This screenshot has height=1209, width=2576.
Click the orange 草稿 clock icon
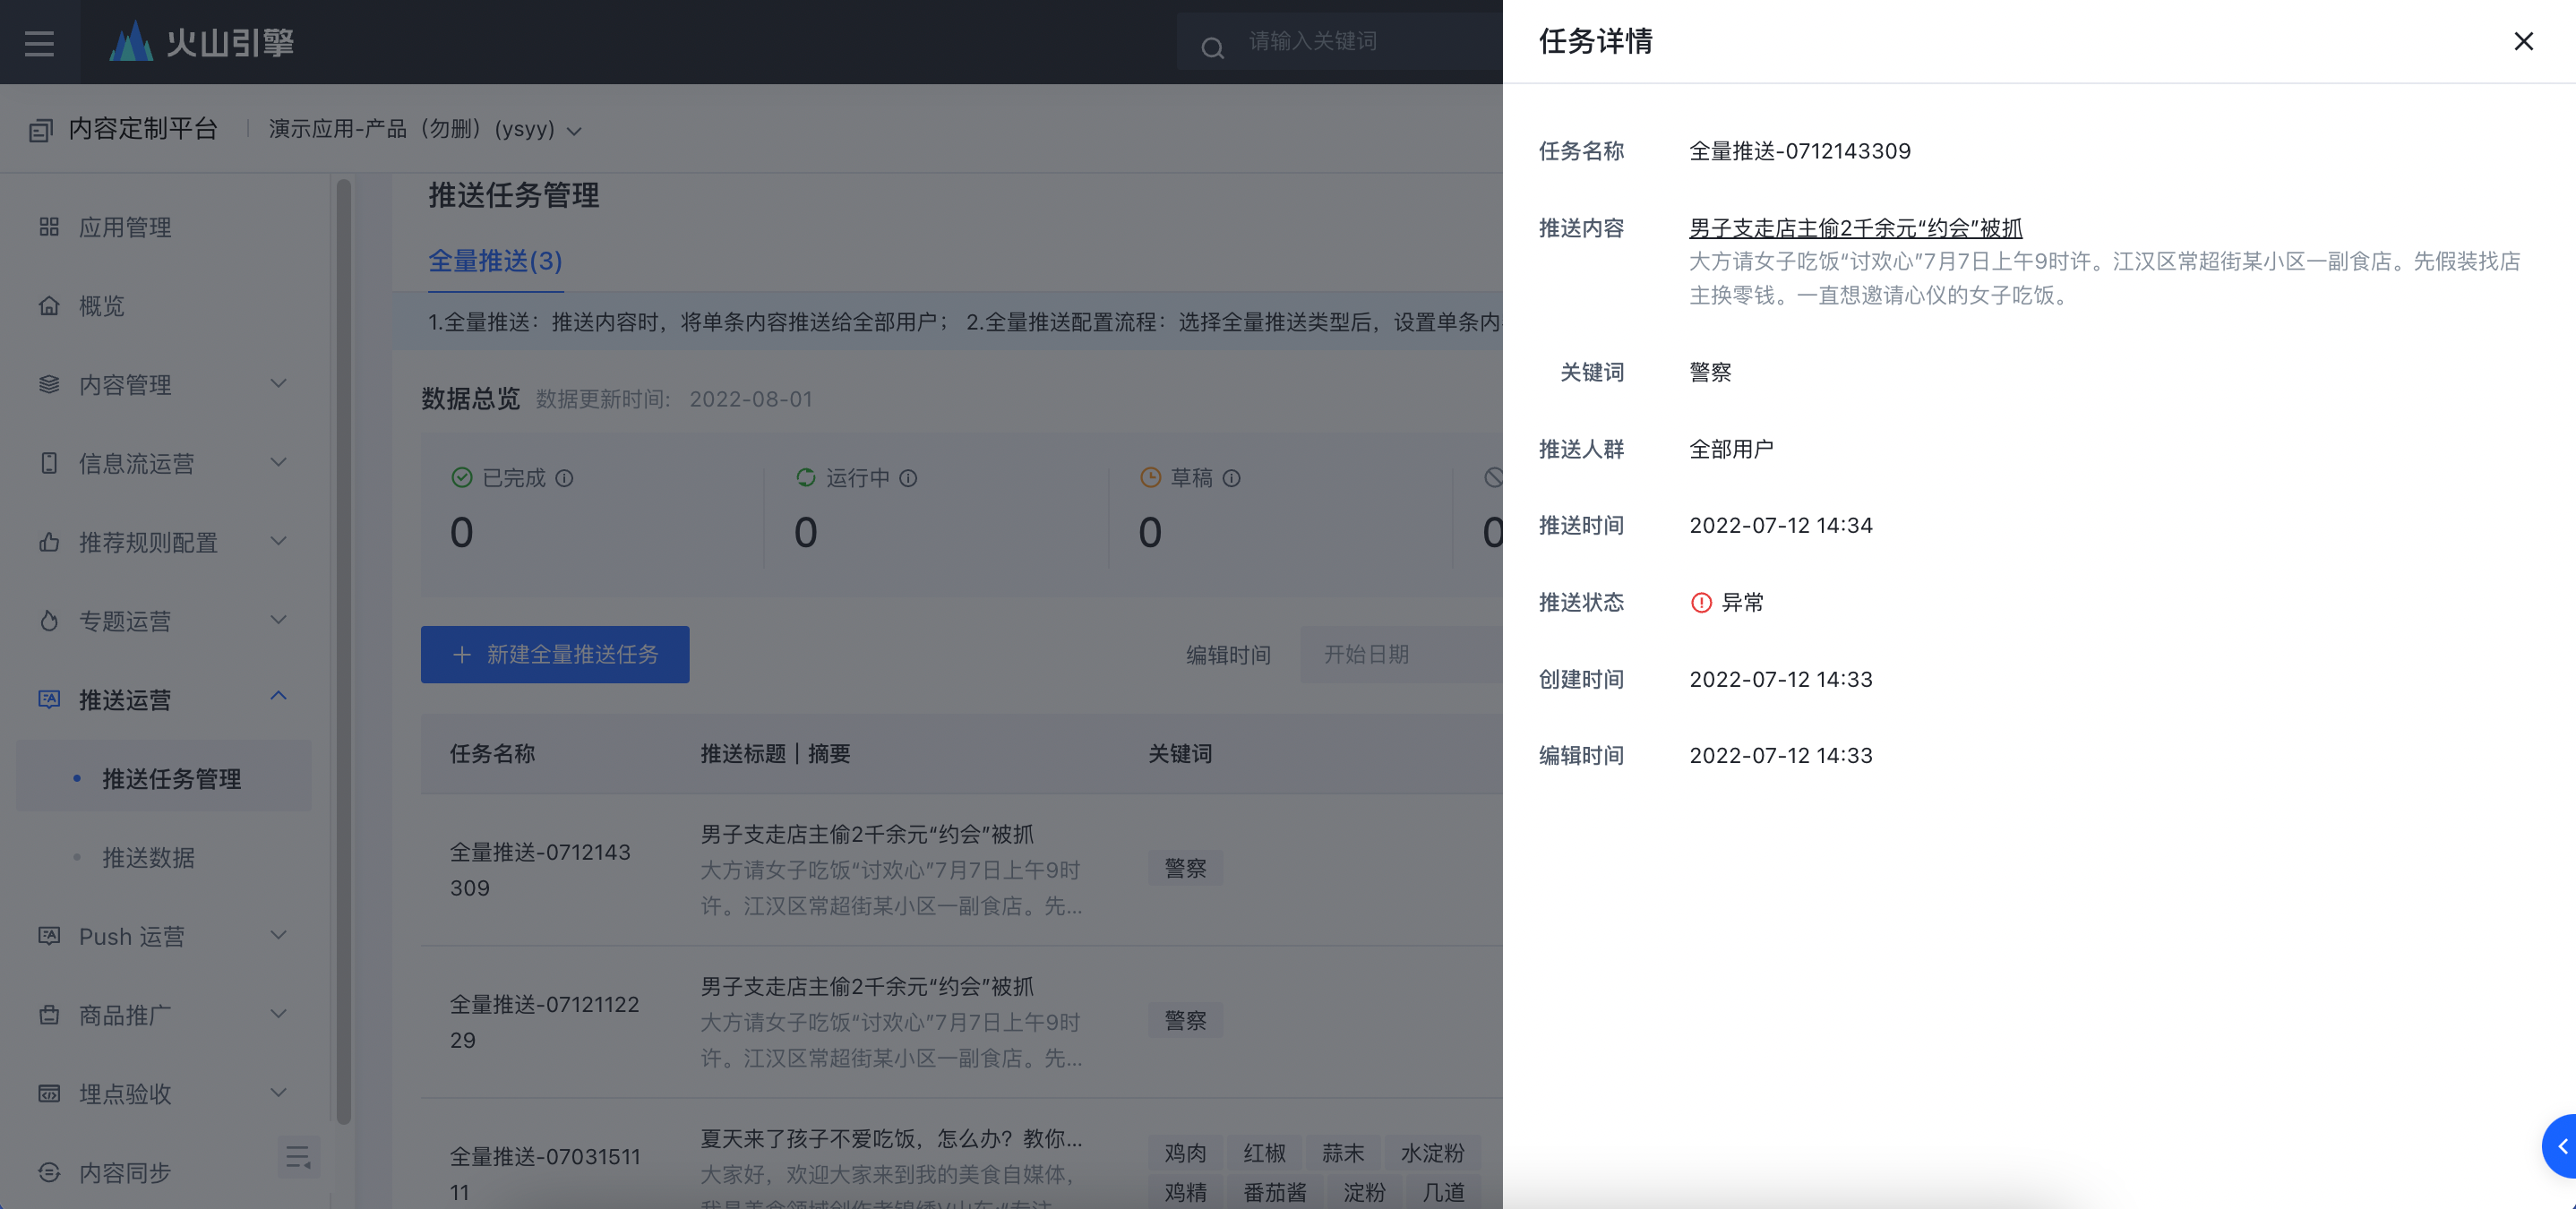1150,478
